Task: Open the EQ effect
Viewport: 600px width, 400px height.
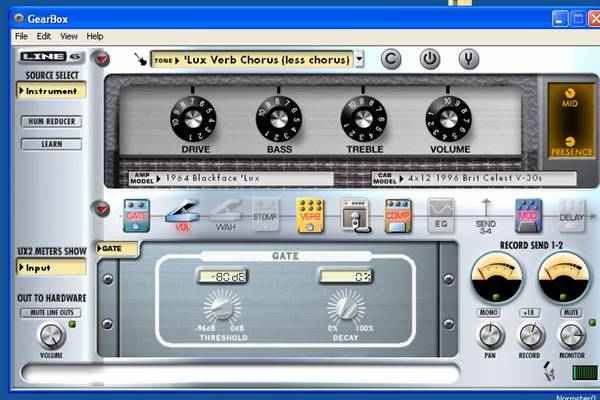Action: coord(441,216)
